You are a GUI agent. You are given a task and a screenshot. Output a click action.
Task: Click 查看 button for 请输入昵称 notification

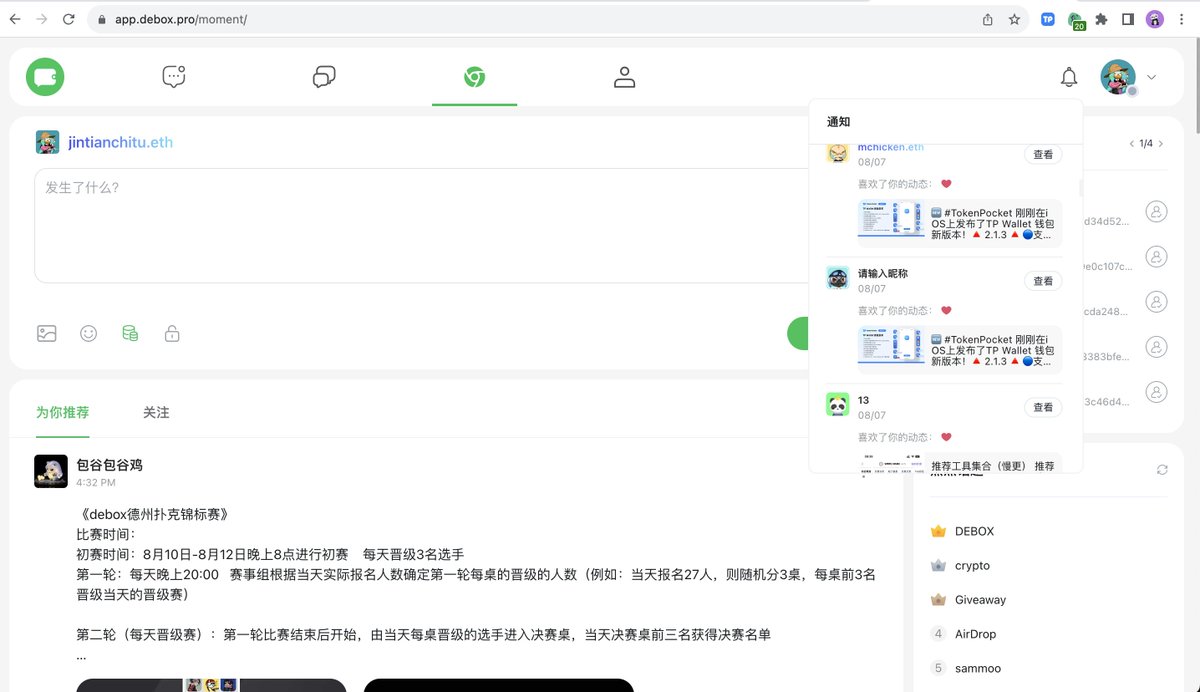pos(1043,281)
